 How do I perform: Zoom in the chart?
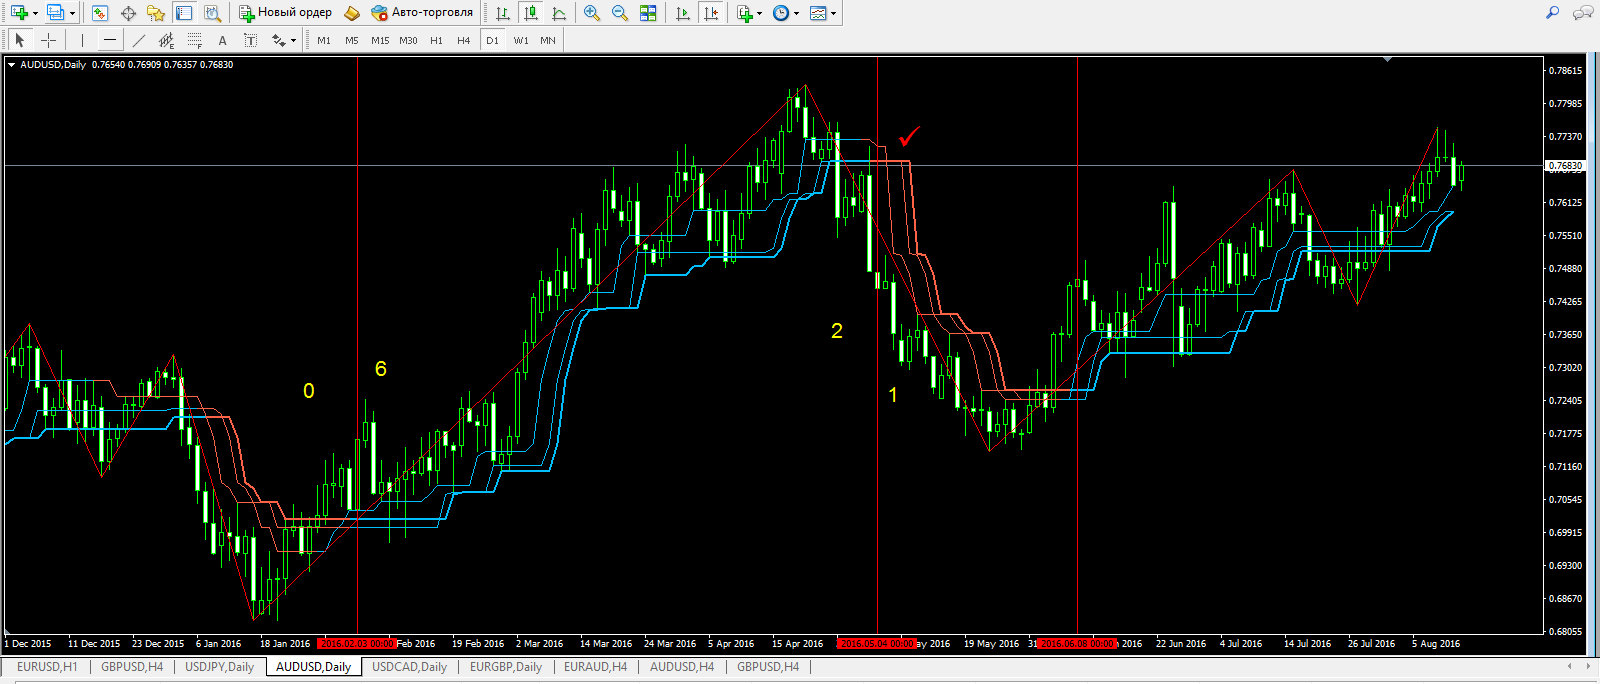pyautogui.click(x=592, y=13)
